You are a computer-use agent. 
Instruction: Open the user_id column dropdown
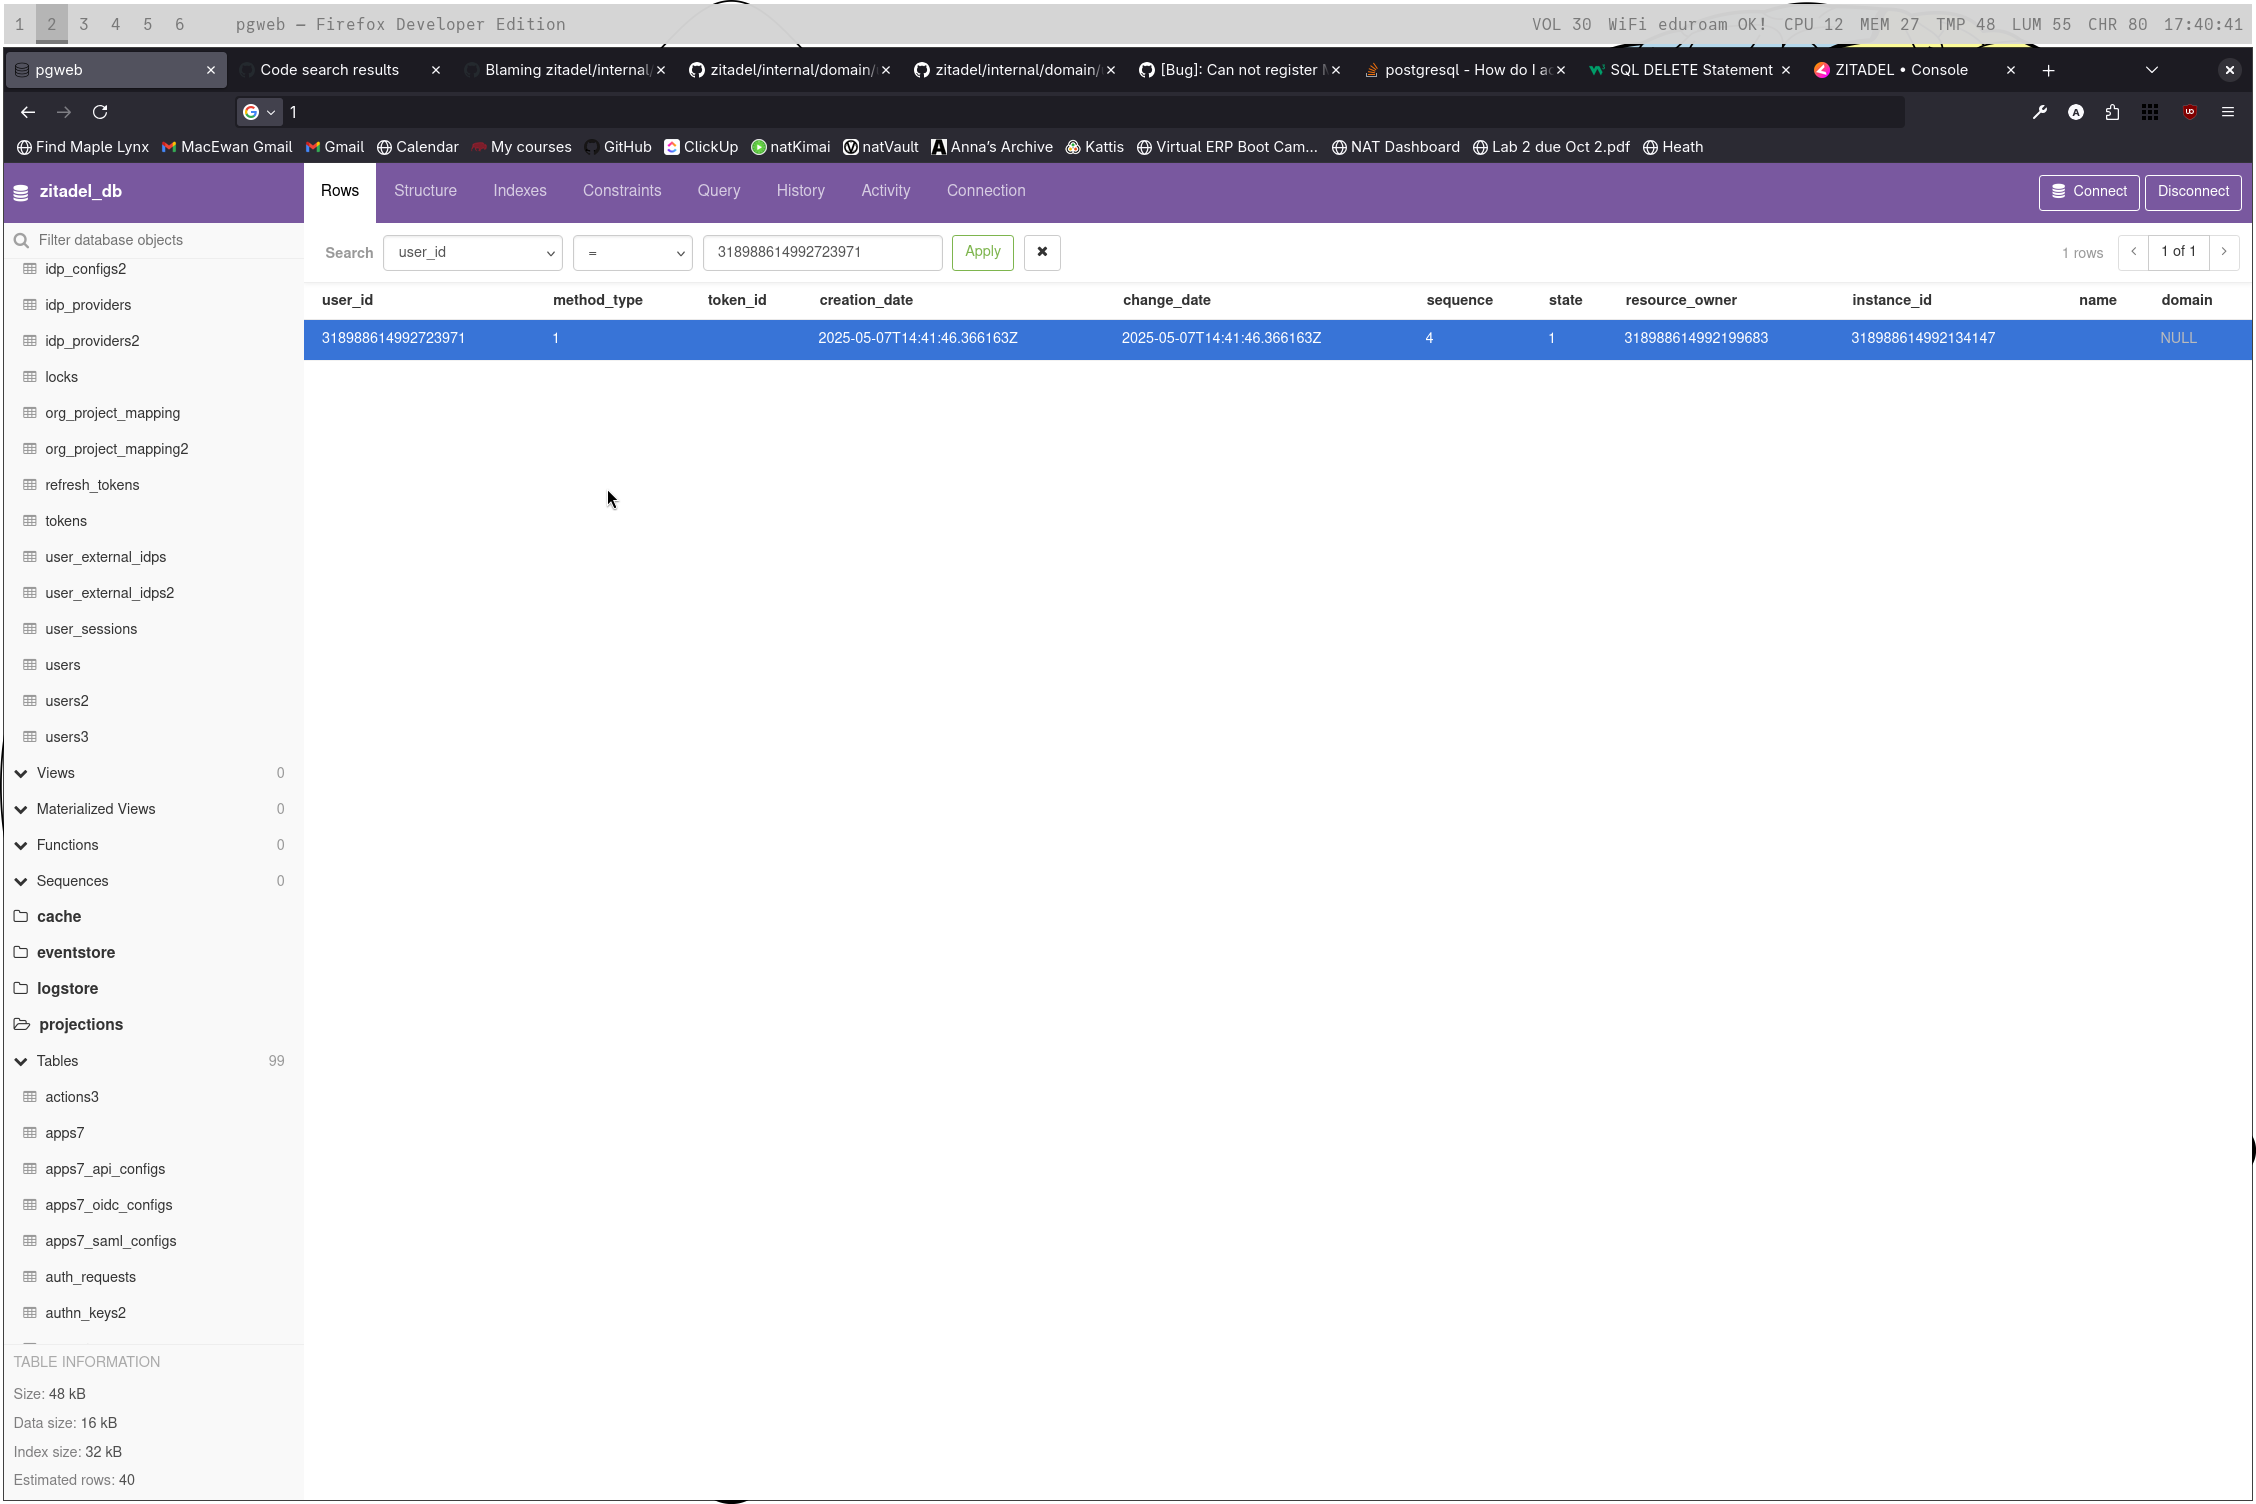(472, 252)
